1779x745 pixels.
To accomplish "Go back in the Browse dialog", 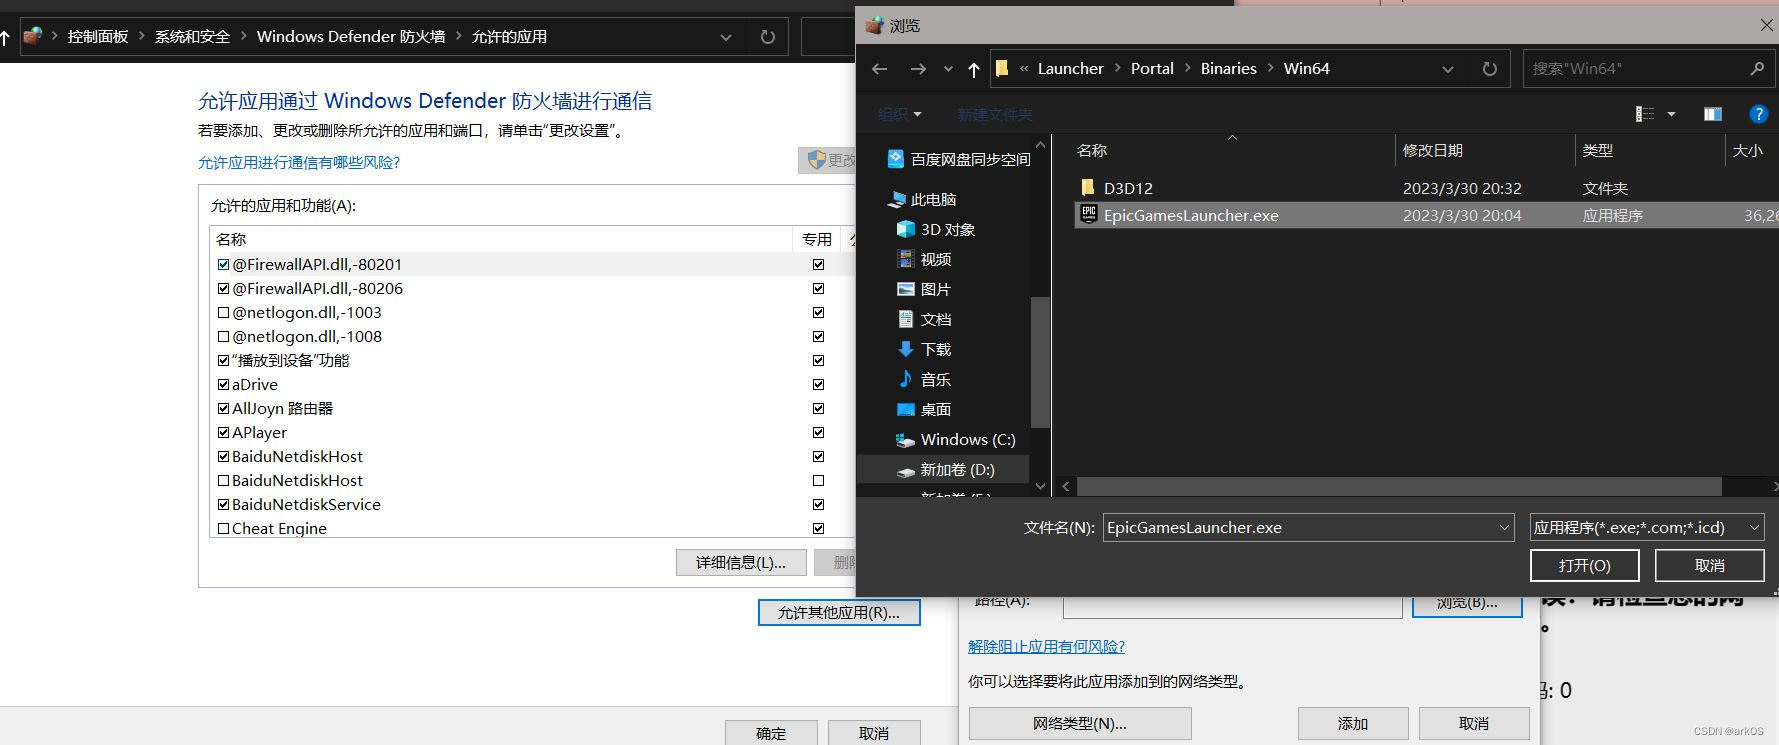I will coord(879,69).
